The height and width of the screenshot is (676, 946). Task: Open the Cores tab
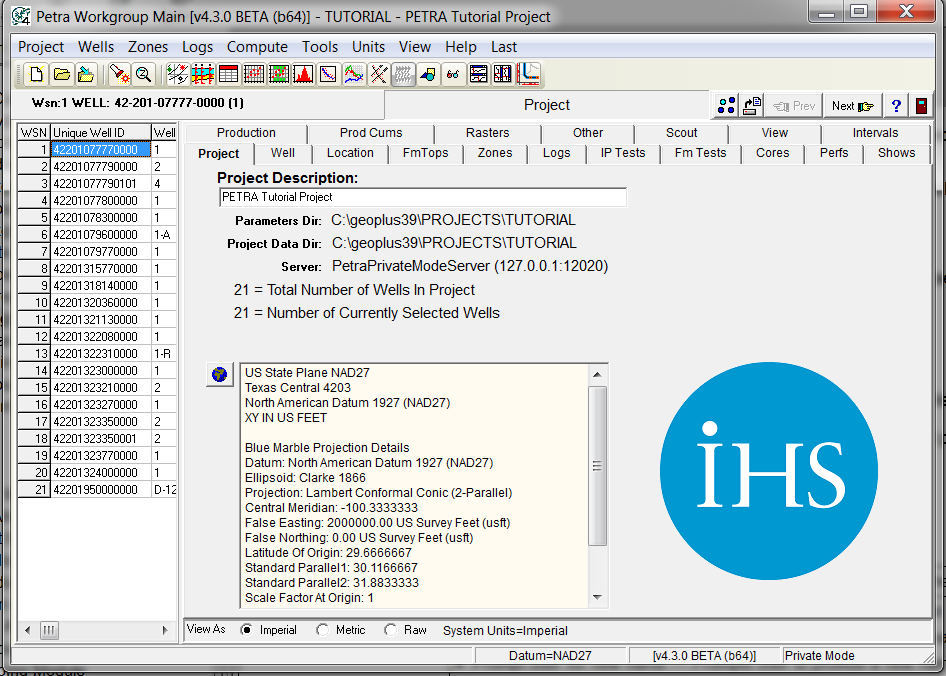(x=773, y=153)
